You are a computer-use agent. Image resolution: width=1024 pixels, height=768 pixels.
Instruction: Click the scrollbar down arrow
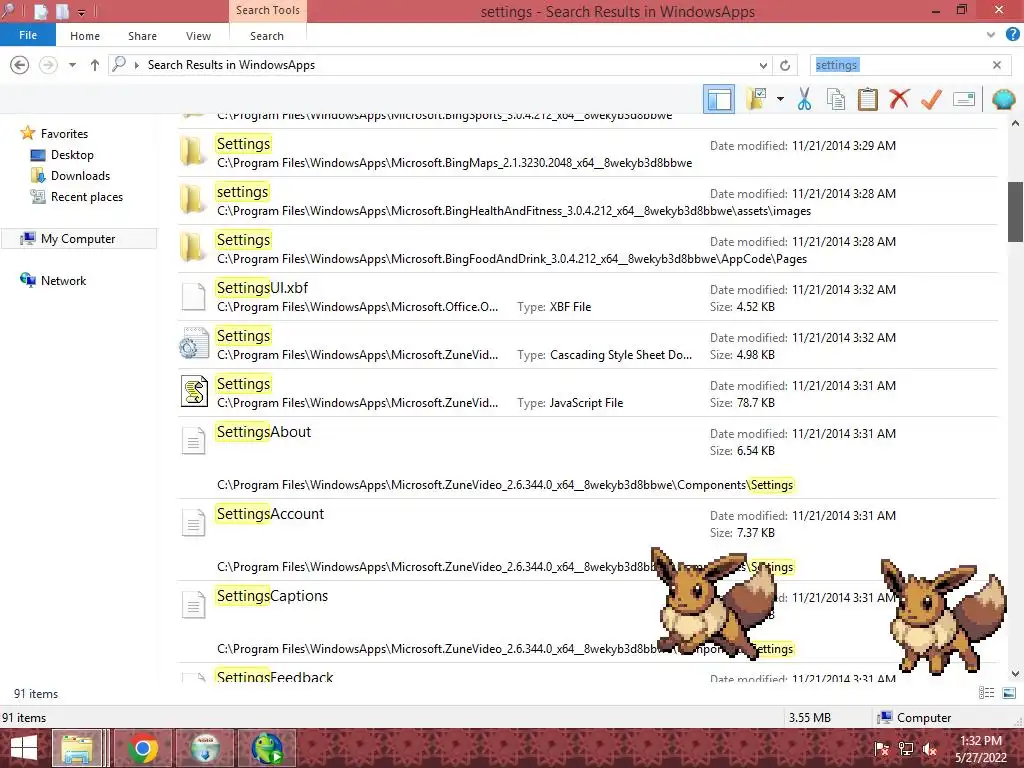click(1015, 674)
